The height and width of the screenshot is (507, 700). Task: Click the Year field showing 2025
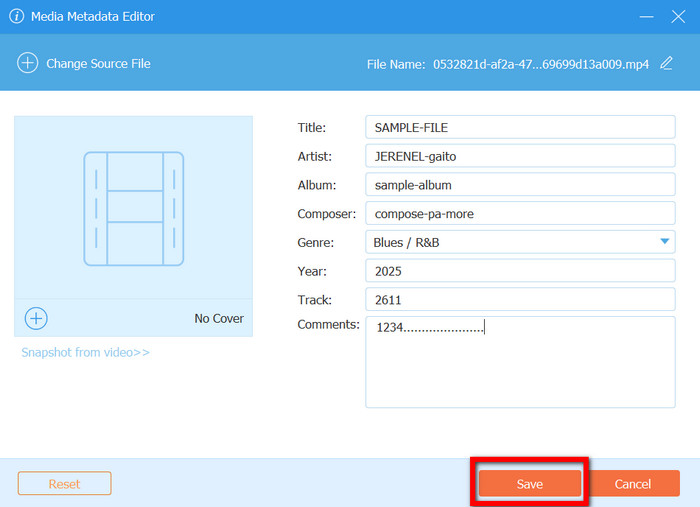[x=520, y=271]
